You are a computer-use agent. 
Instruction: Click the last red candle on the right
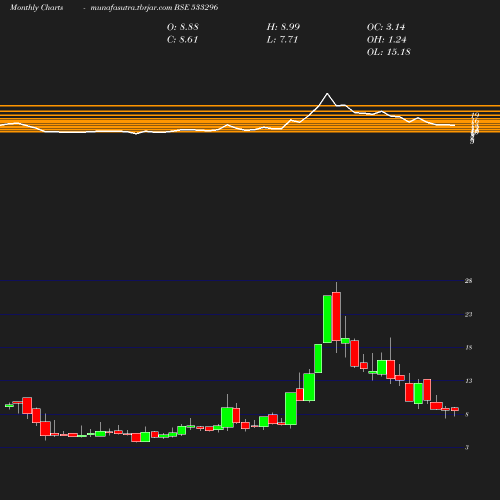click(455, 409)
